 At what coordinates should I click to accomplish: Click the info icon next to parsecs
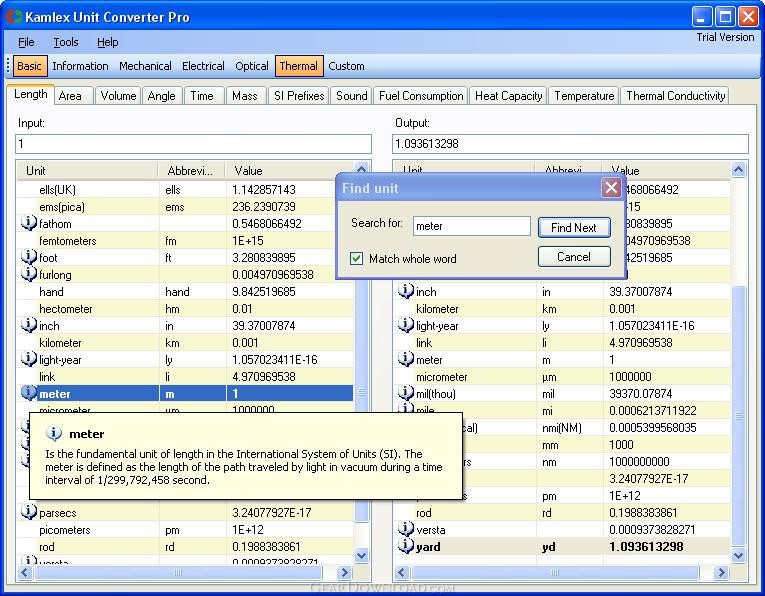(x=29, y=512)
